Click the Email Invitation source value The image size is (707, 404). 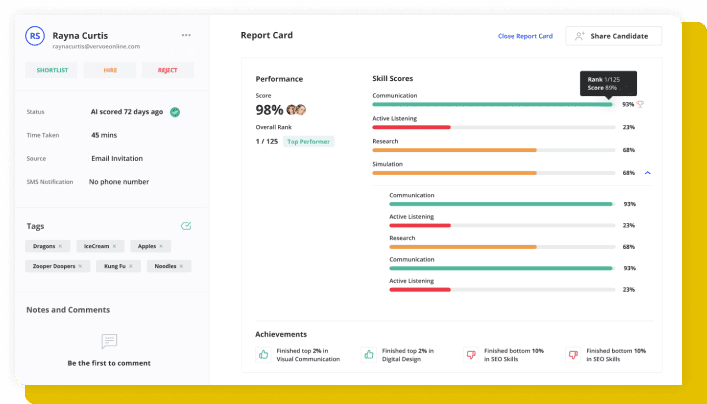tap(117, 159)
